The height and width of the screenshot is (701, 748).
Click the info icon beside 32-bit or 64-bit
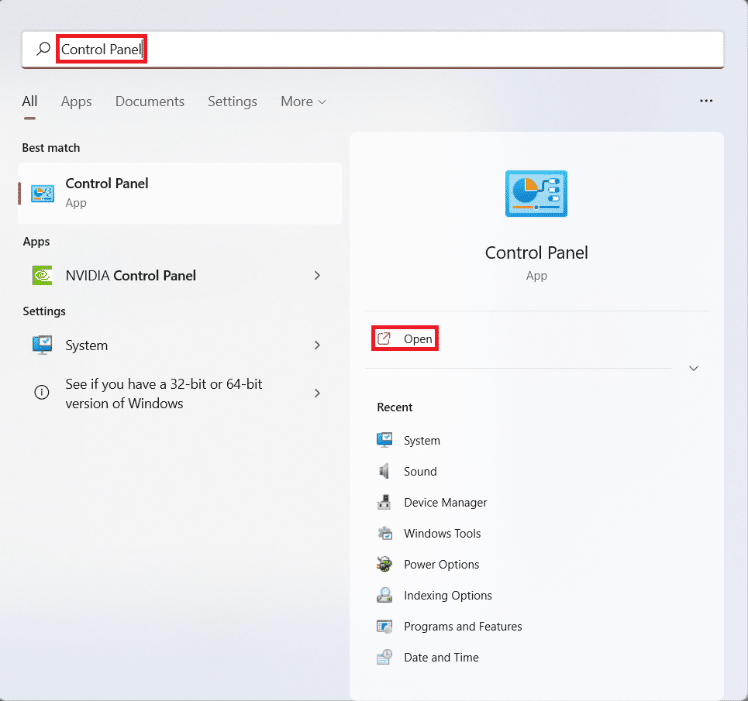click(x=42, y=392)
